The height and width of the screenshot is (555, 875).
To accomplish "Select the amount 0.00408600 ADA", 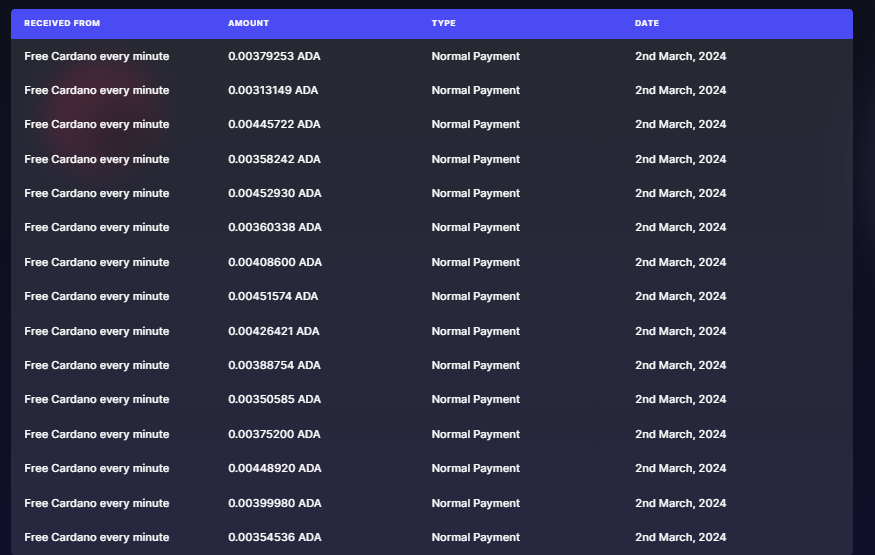I will pos(275,263).
